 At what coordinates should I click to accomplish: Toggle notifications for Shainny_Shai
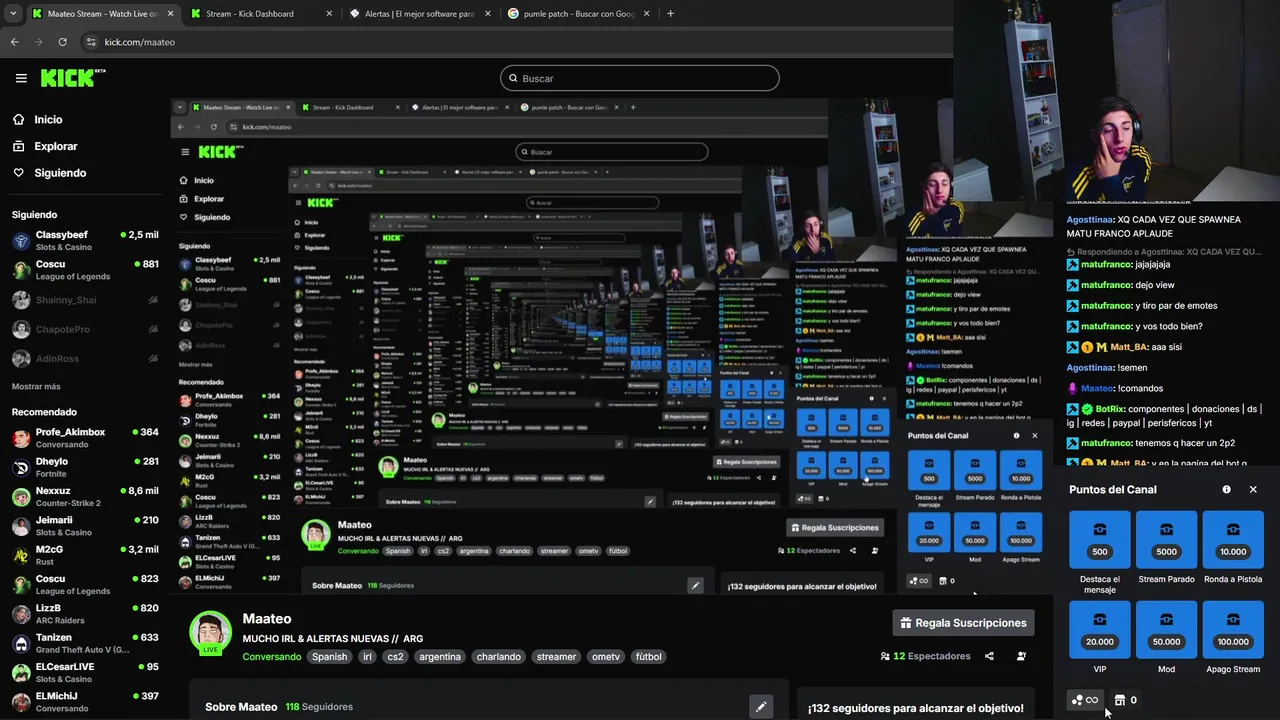[153, 300]
